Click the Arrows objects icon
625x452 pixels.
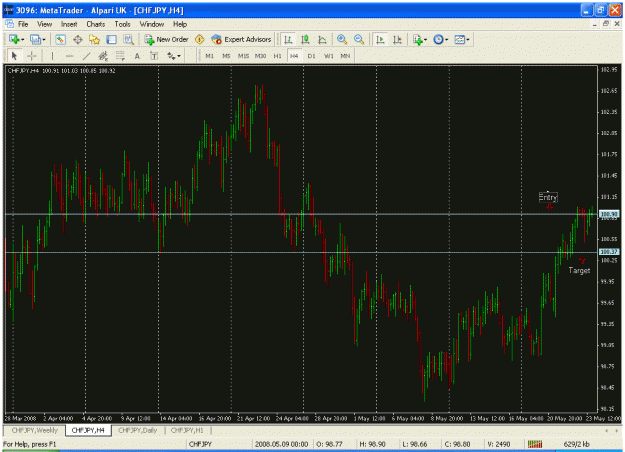(x=171, y=56)
